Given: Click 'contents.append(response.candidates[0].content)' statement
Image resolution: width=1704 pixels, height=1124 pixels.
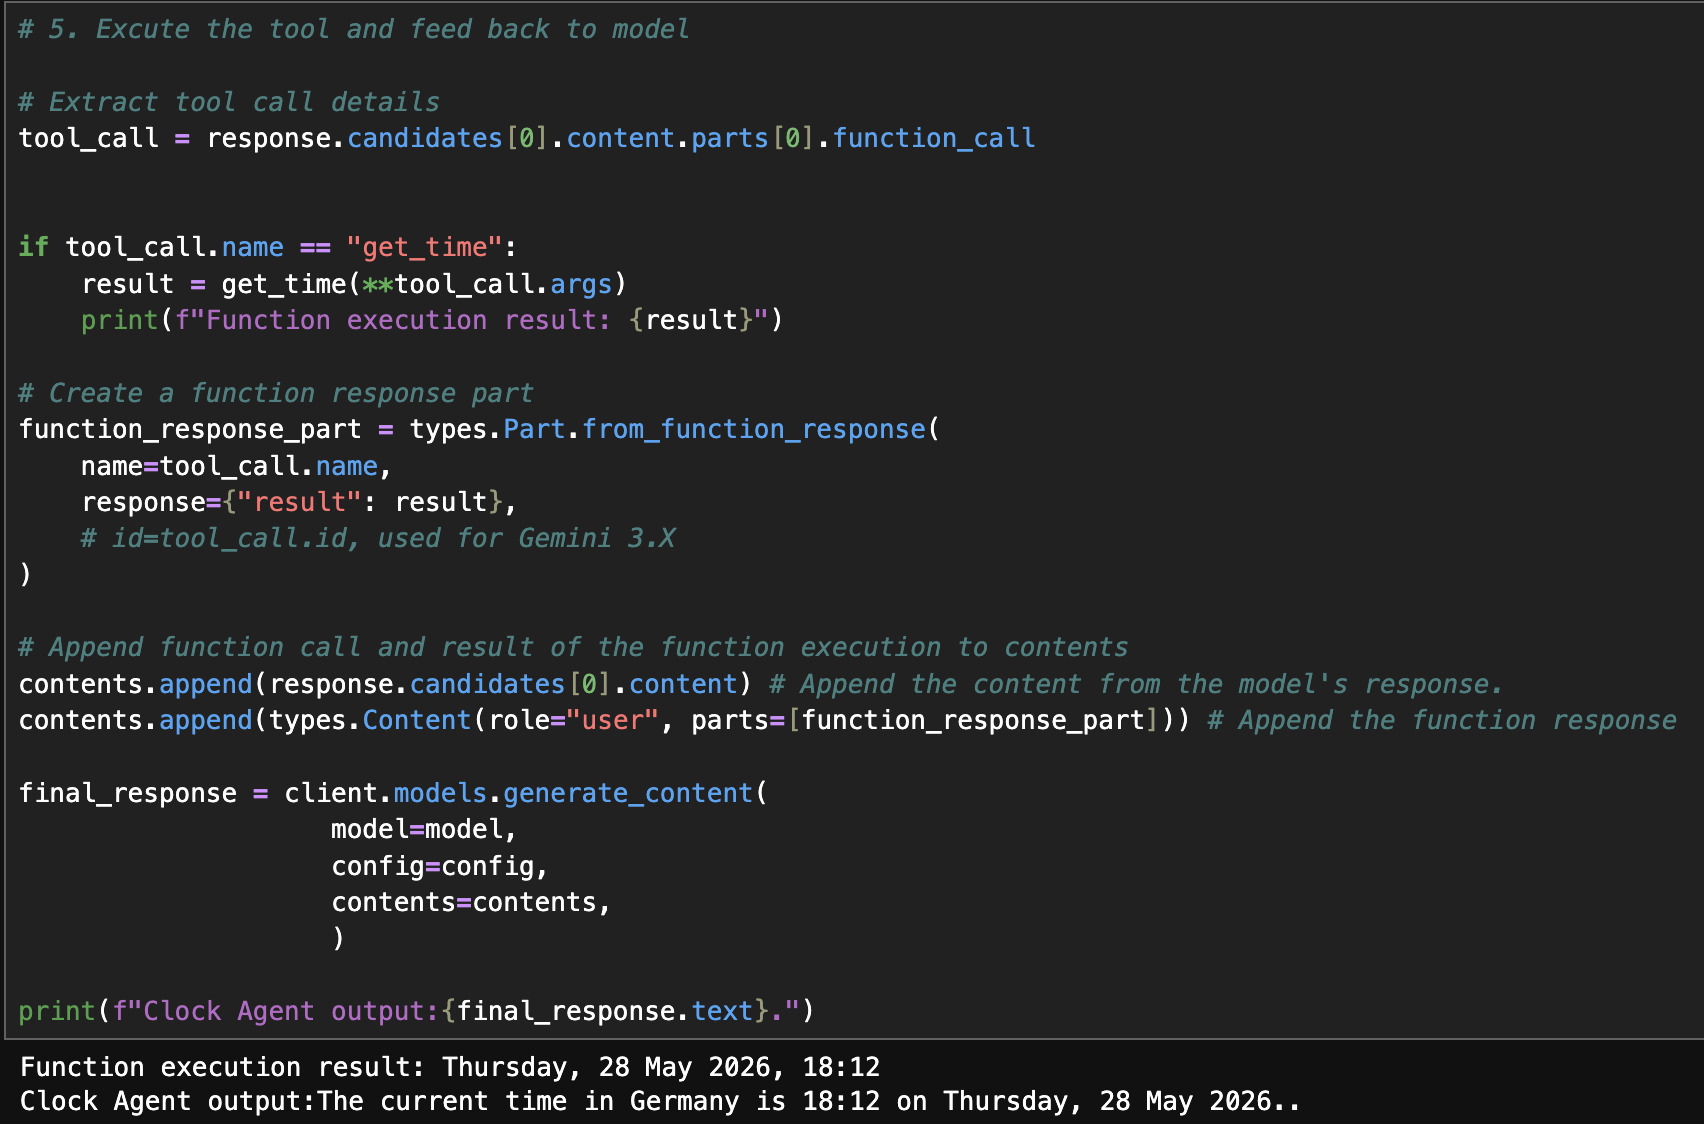Looking at the screenshot, I should point(385,684).
